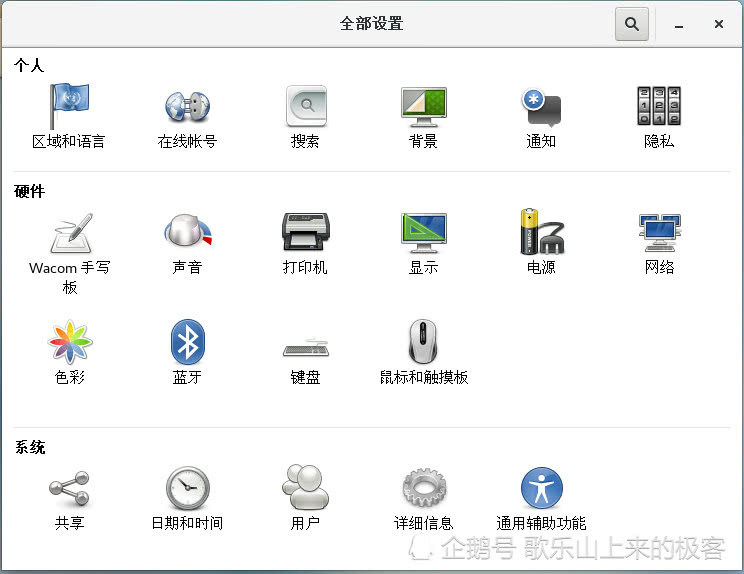Click the 蓝牙 text label

pos(187,377)
